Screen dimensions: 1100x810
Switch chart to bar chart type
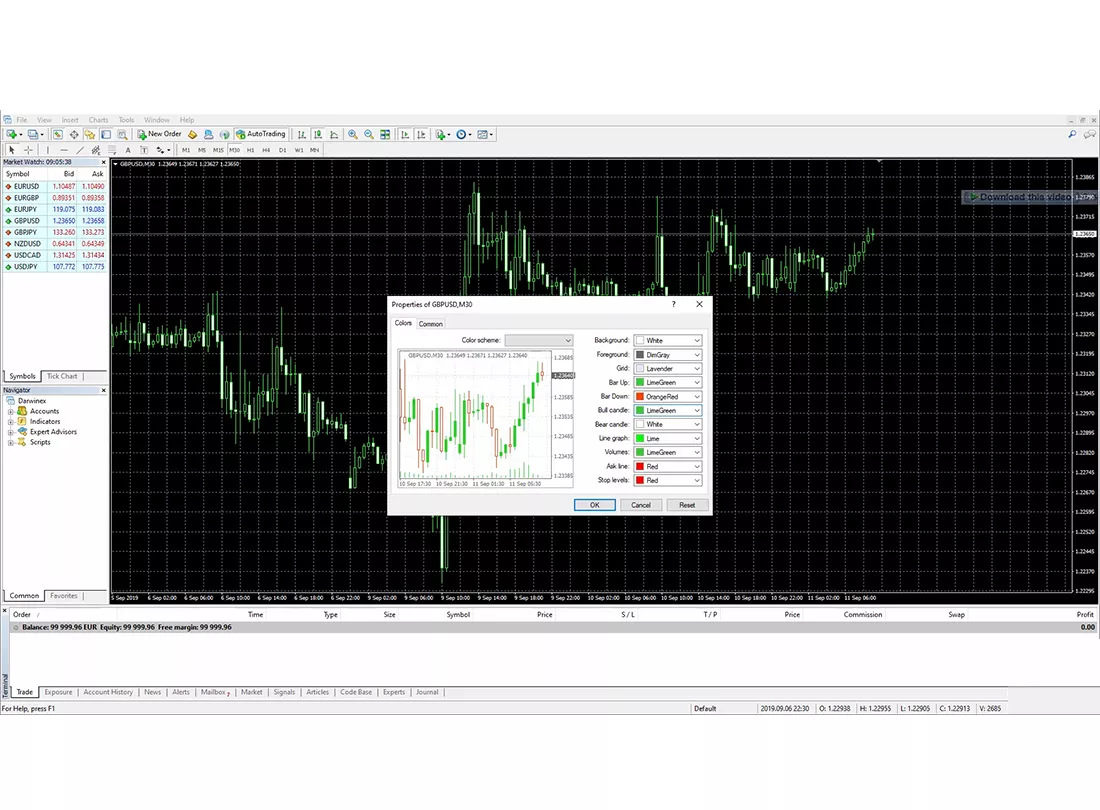(302, 135)
